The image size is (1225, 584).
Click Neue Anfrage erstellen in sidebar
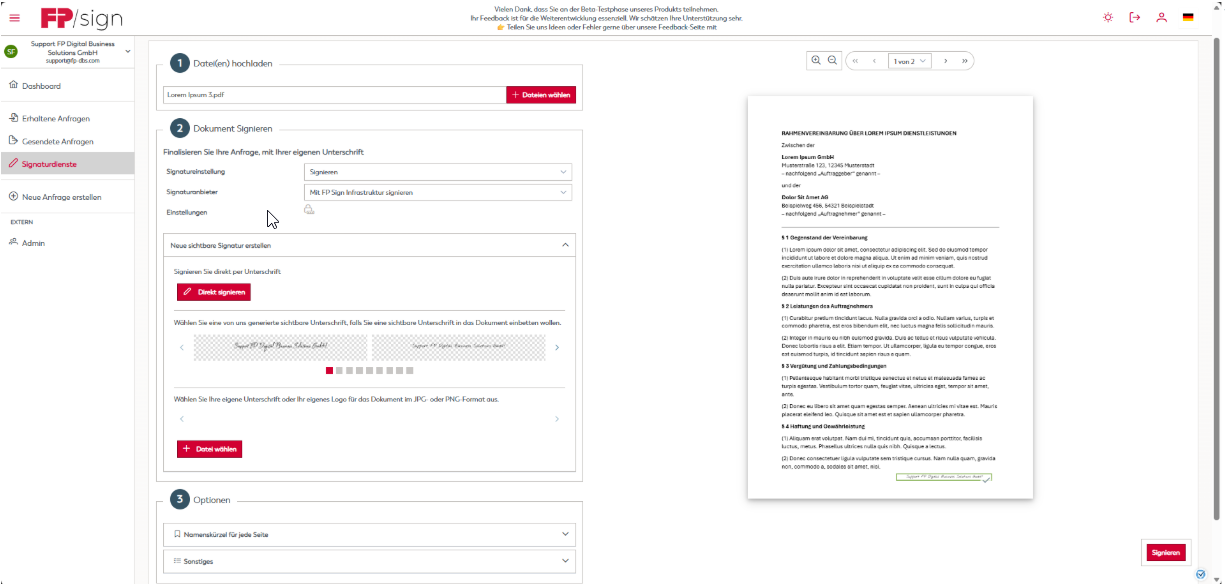pyautogui.click(x=67, y=197)
